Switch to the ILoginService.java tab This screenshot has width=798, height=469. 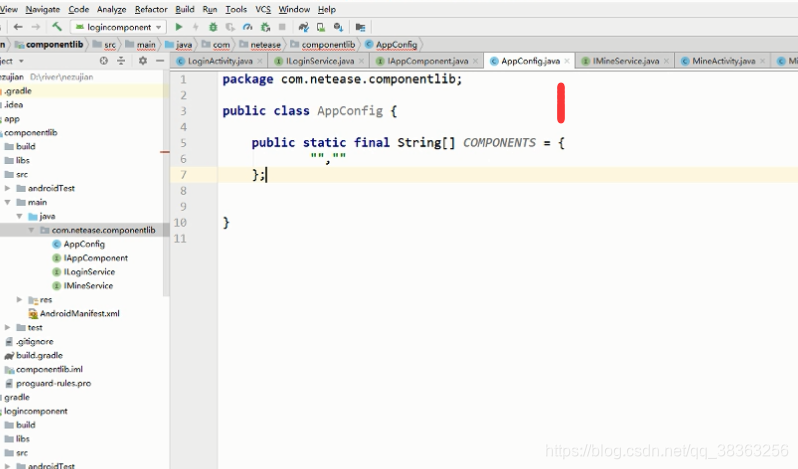coord(320,61)
